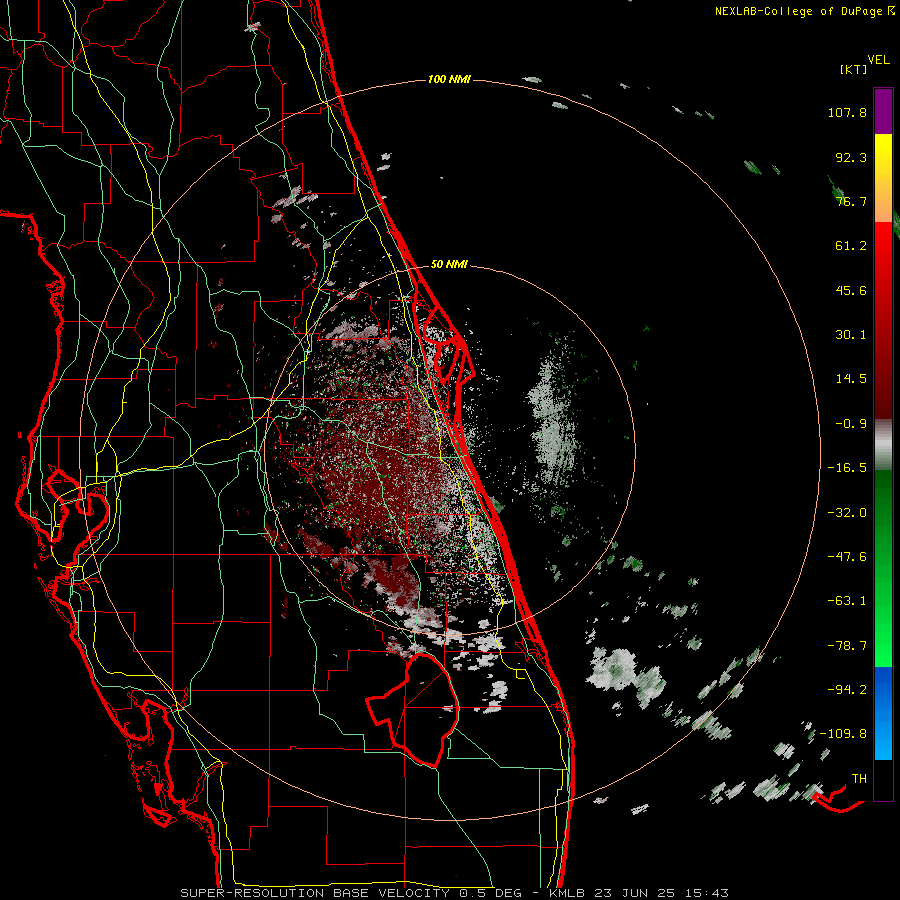This screenshot has height=900, width=900.
Task: Select the 45.6 legend value
Action: 851,290
